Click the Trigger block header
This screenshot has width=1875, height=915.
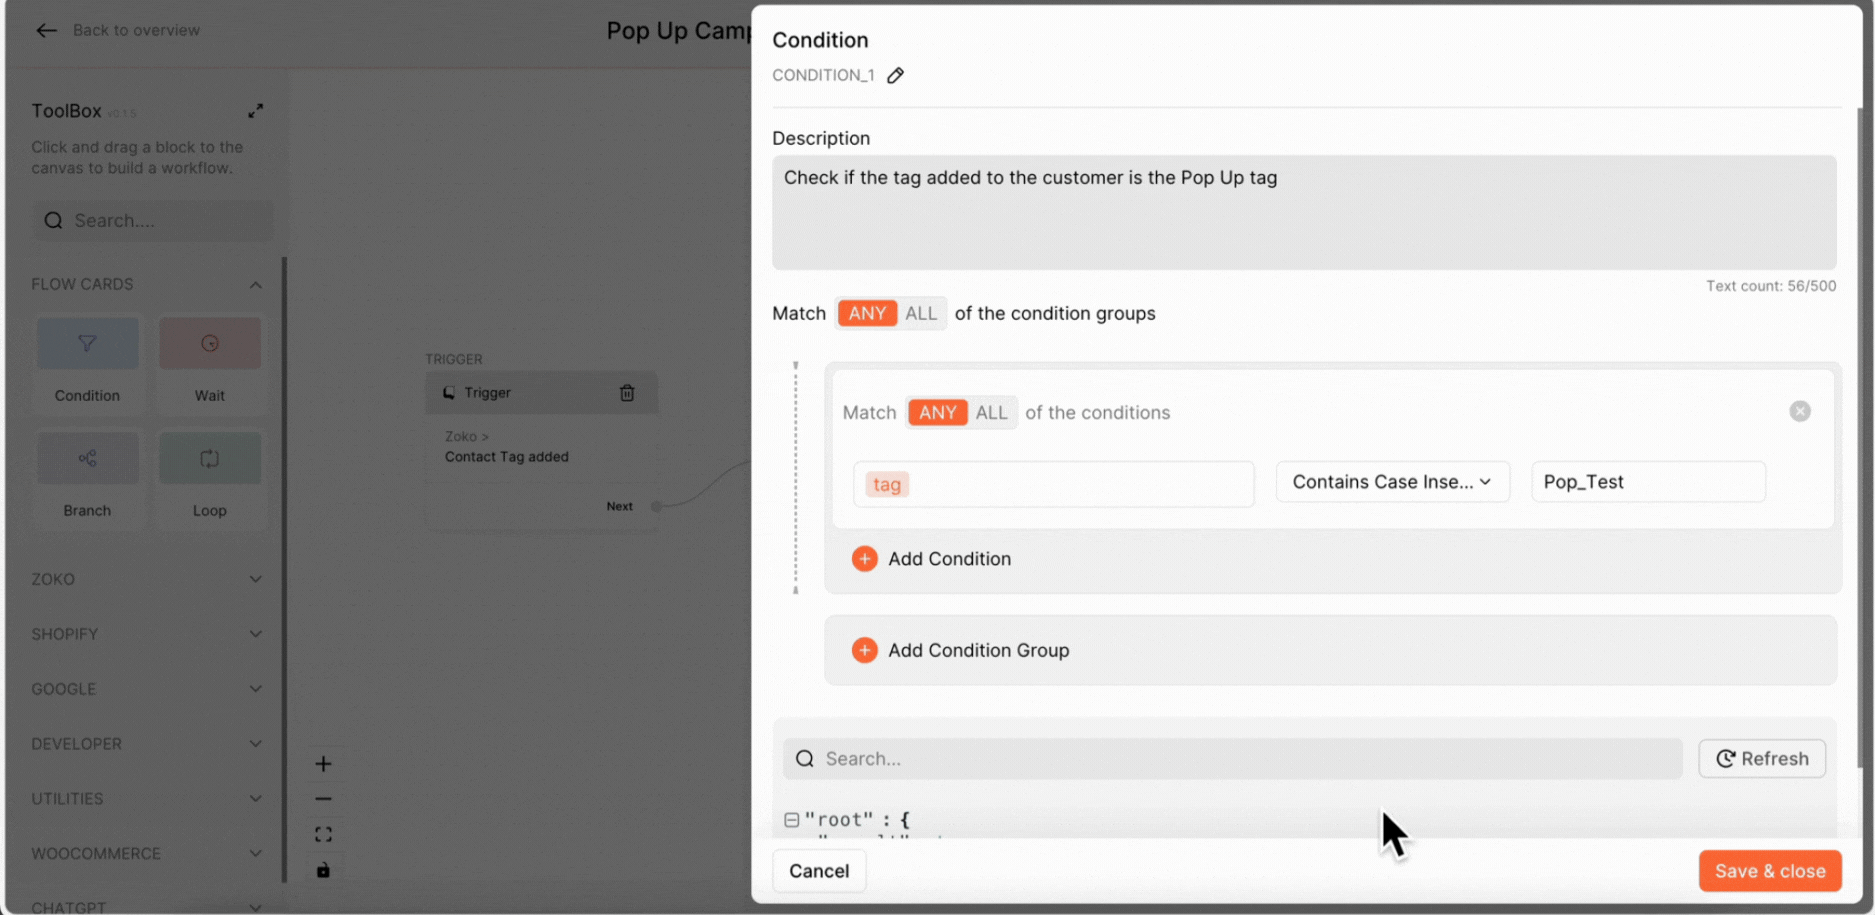click(541, 393)
